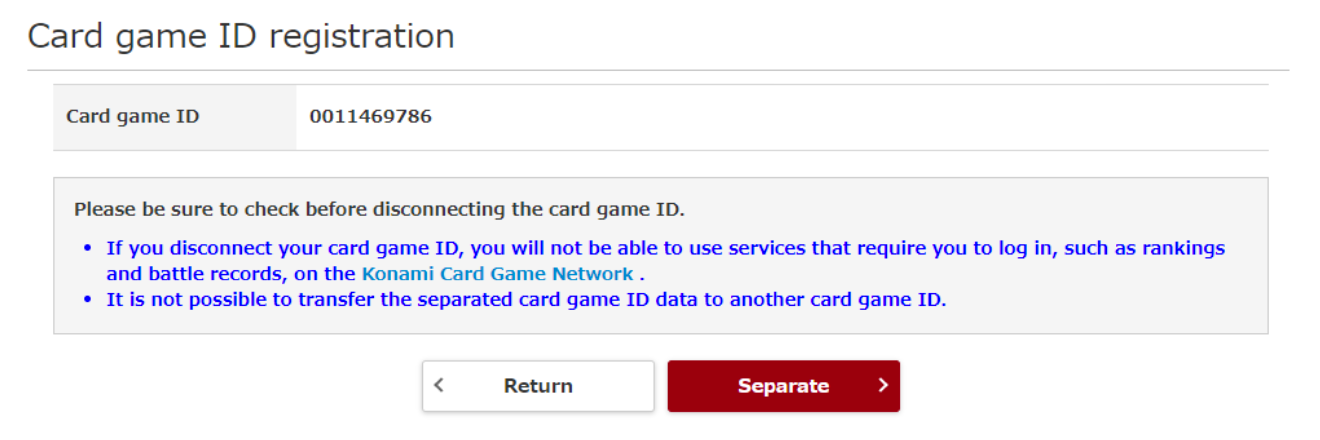The width and height of the screenshot is (1320, 440).
Task: Click the bullet dot before "If you disconnect"
Action: pyautogui.click(x=88, y=248)
